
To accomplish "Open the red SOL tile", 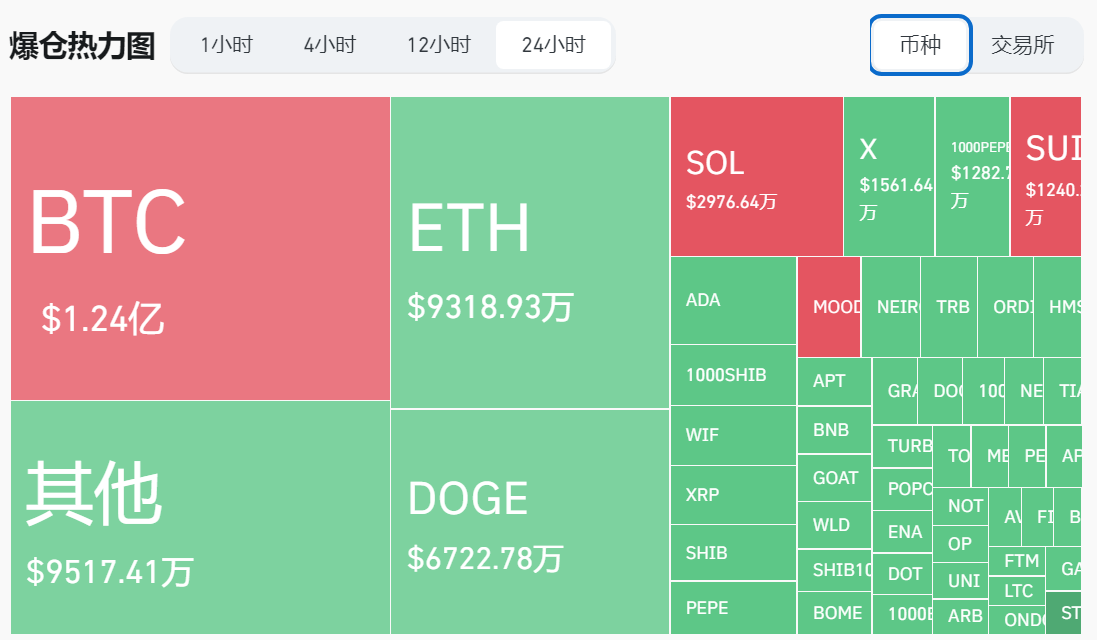I will pos(756,176).
